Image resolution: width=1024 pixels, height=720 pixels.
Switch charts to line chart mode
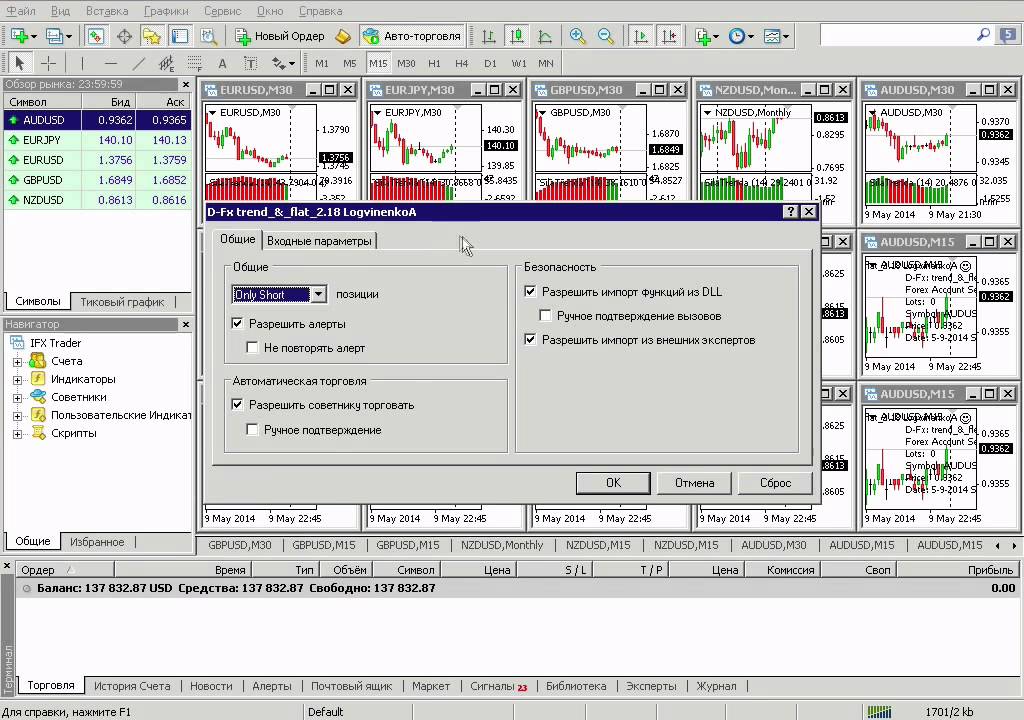click(x=545, y=36)
